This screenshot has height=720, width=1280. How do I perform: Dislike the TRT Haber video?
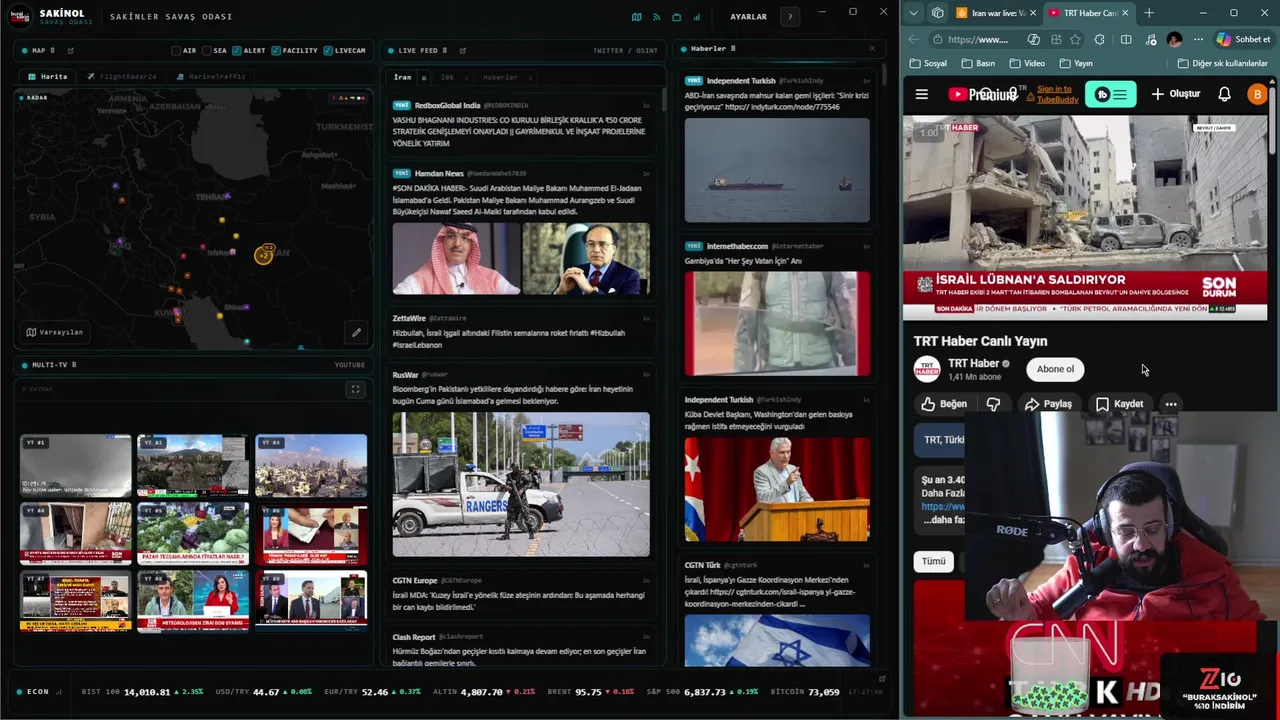pos(993,404)
